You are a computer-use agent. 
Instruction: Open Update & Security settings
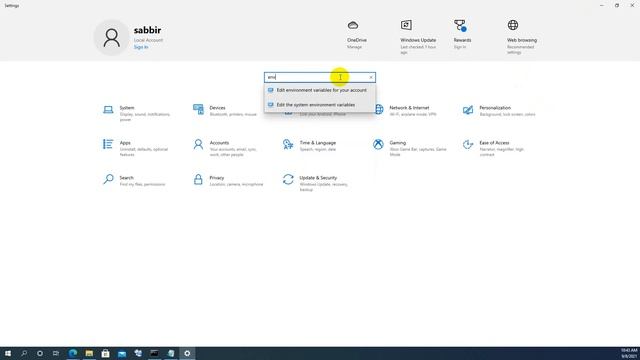(316, 183)
